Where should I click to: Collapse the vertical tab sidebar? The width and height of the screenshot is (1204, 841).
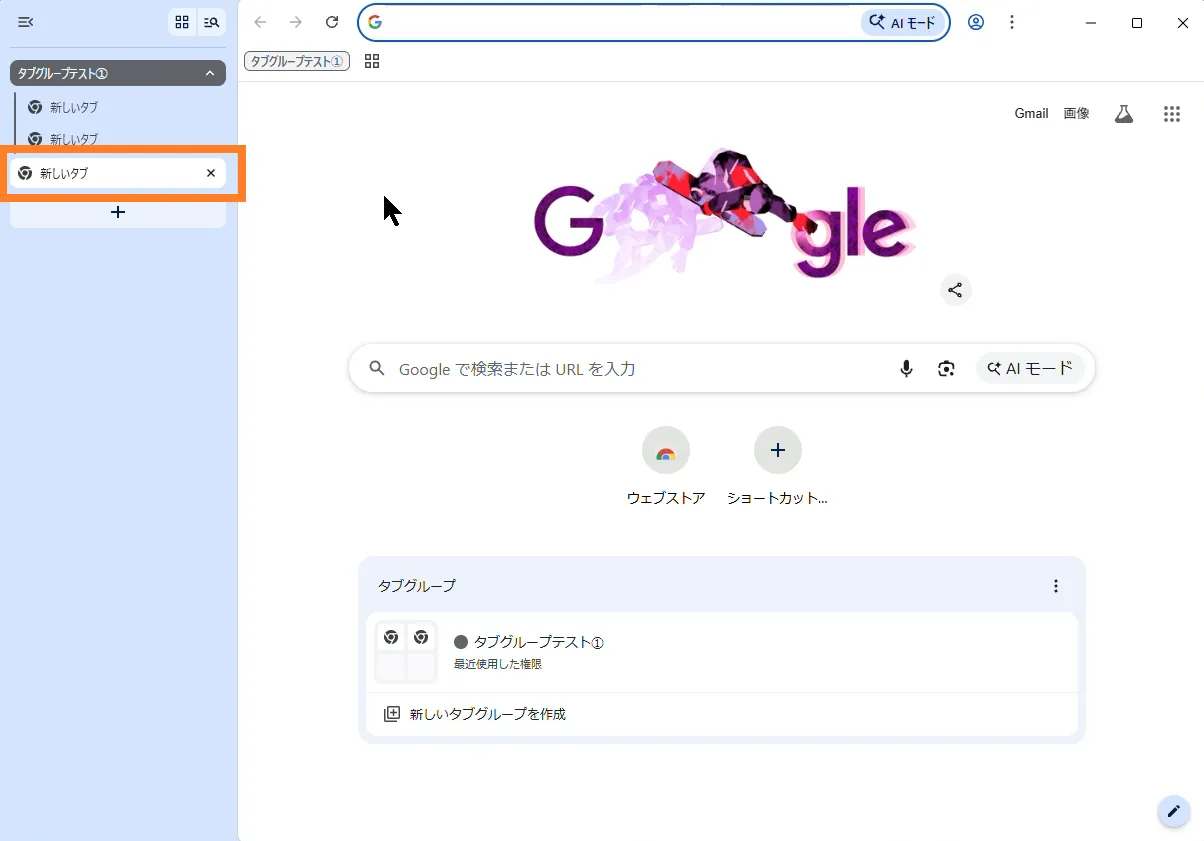[26, 22]
